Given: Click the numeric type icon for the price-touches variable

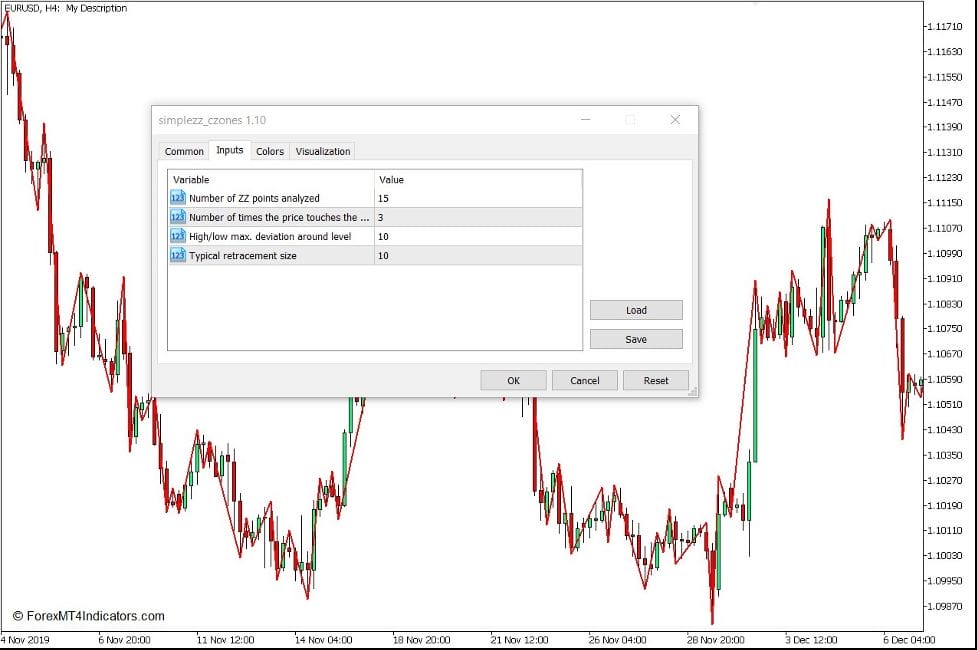Looking at the screenshot, I should click(x=177, y=217).
